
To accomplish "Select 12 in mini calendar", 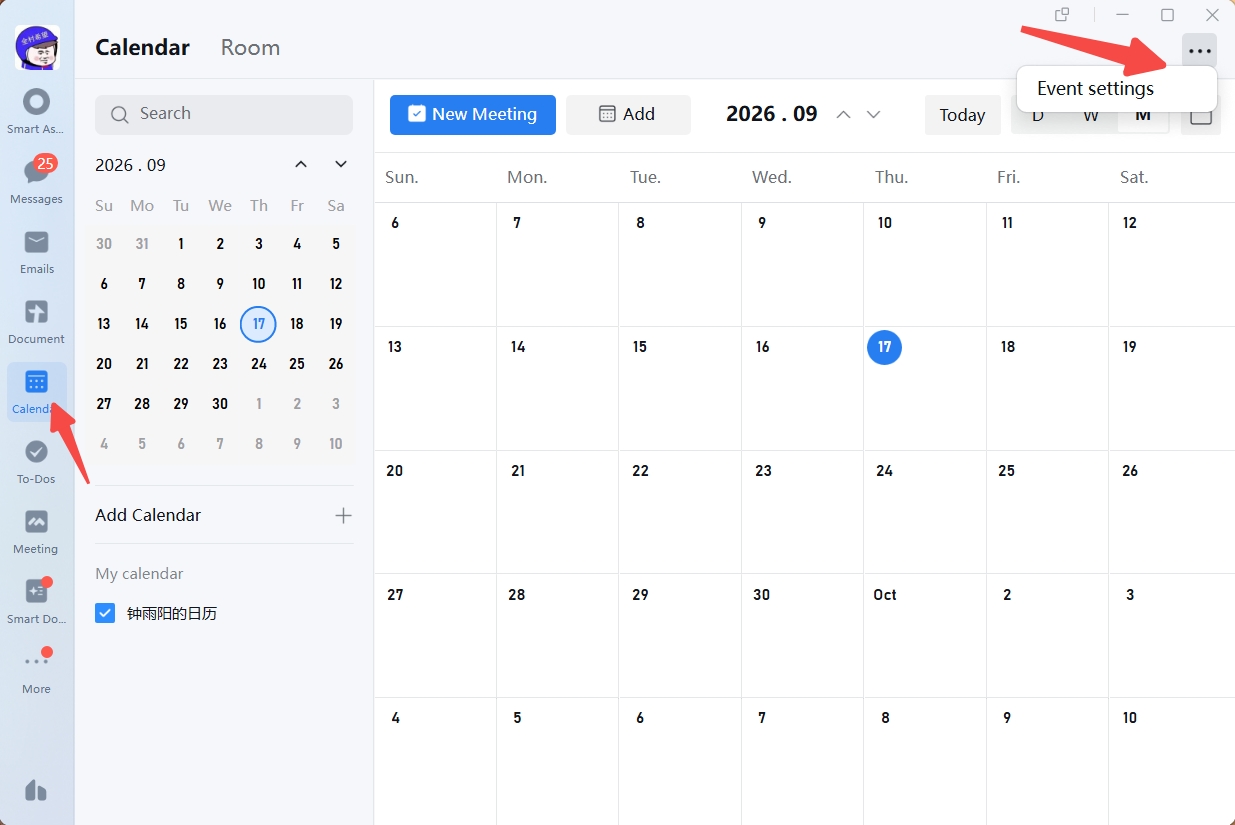I will click(336, 284).
